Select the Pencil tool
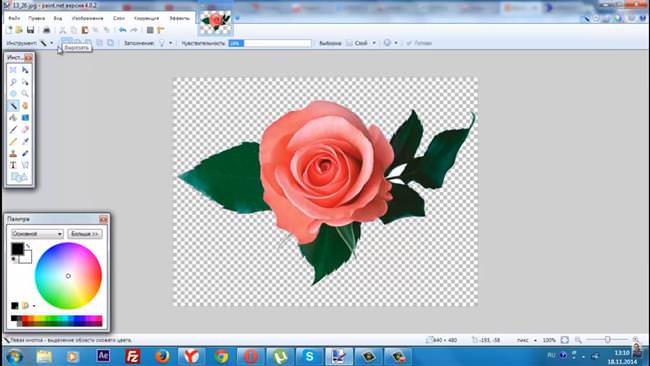The image size is (650, 366). (x=13, y=142)
